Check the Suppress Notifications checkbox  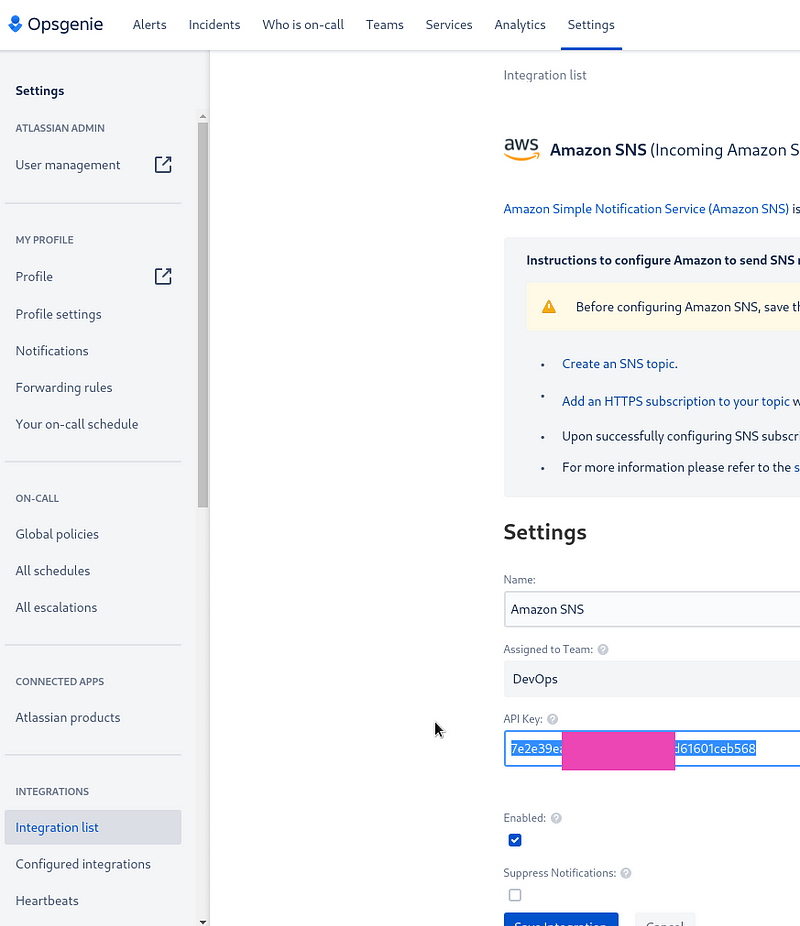point(515,895)
